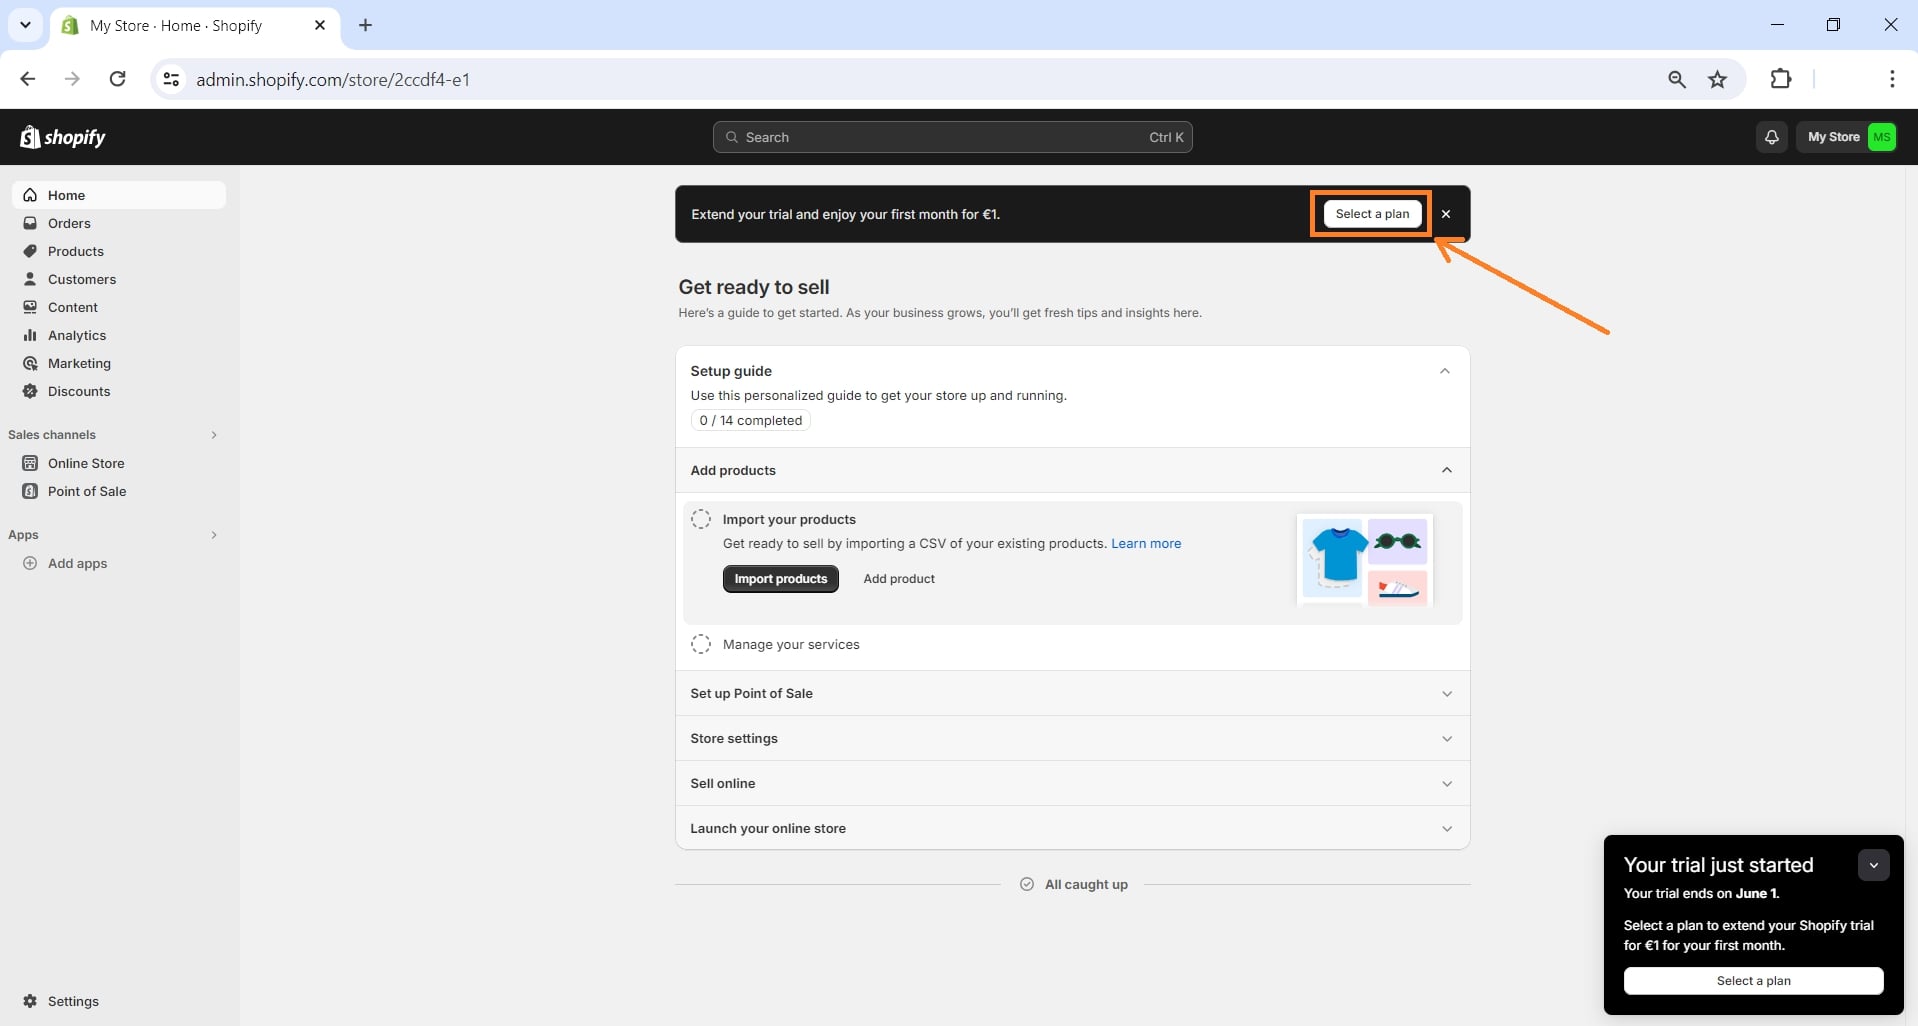1918x1026 pixels.
Task: Click the Customers person icon
Action: 30,279
